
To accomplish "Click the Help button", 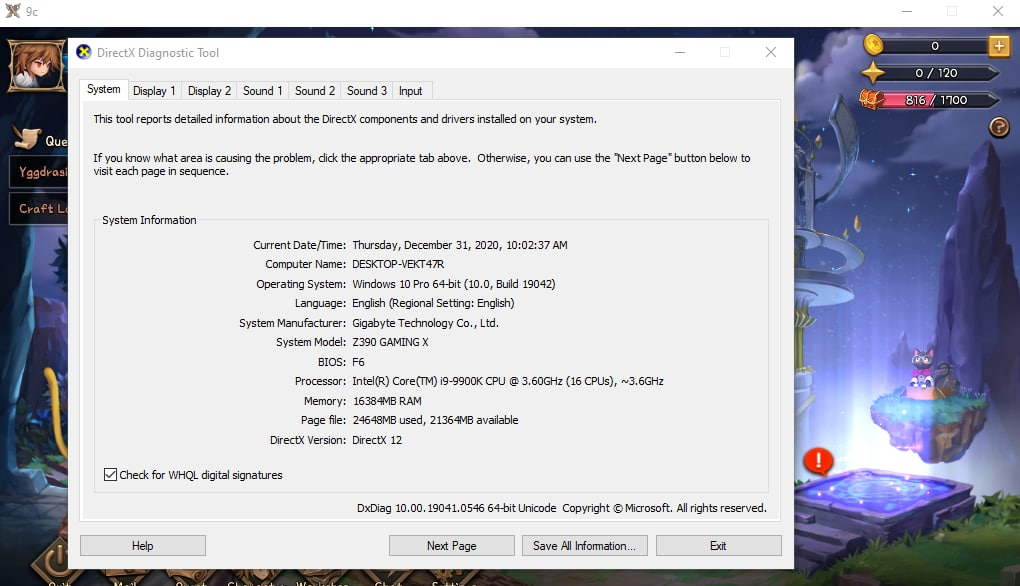I will pyautogui.click(x=143, y=546).
